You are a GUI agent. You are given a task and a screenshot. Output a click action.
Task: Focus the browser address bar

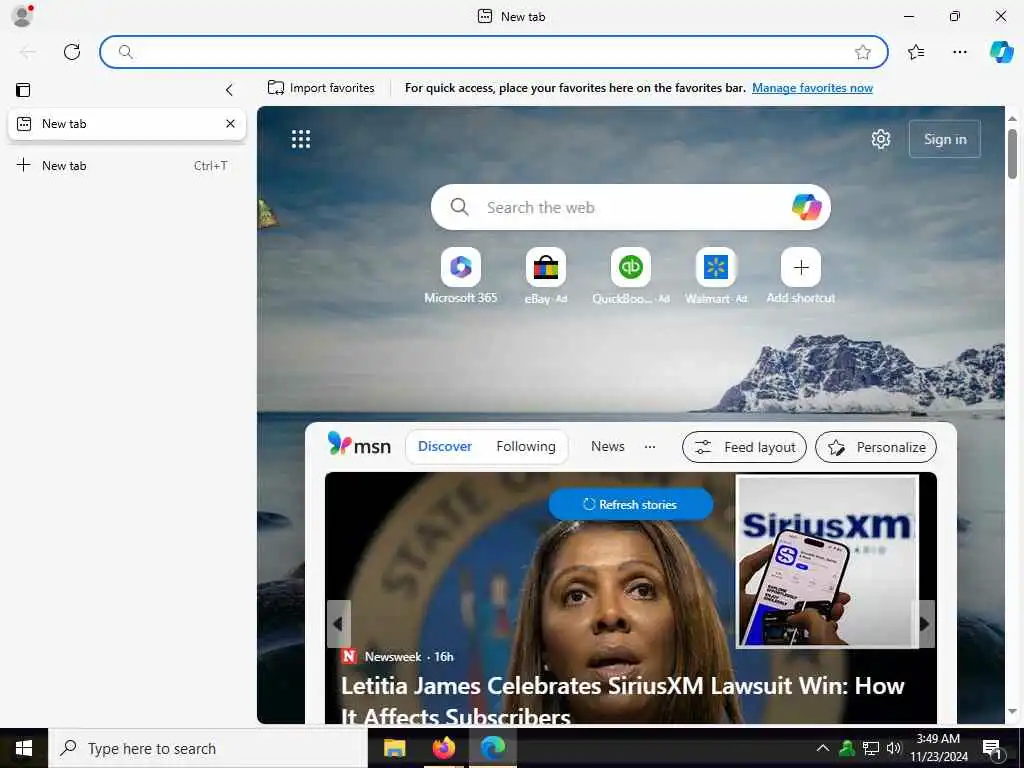pos(493,52)
